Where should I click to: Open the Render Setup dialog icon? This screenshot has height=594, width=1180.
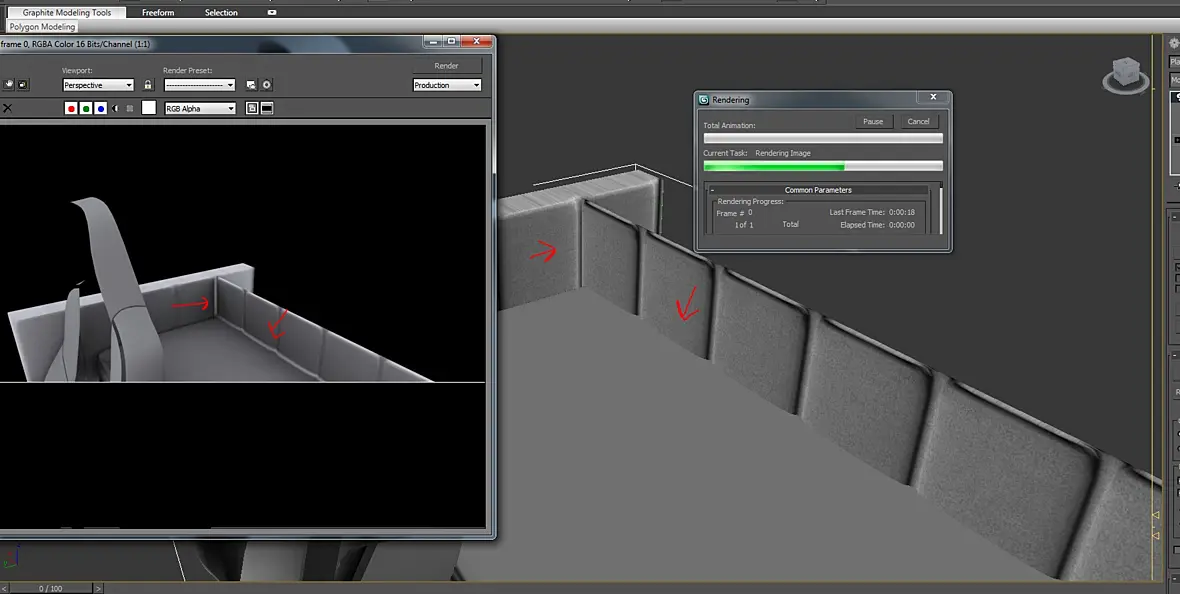(251, 85)
